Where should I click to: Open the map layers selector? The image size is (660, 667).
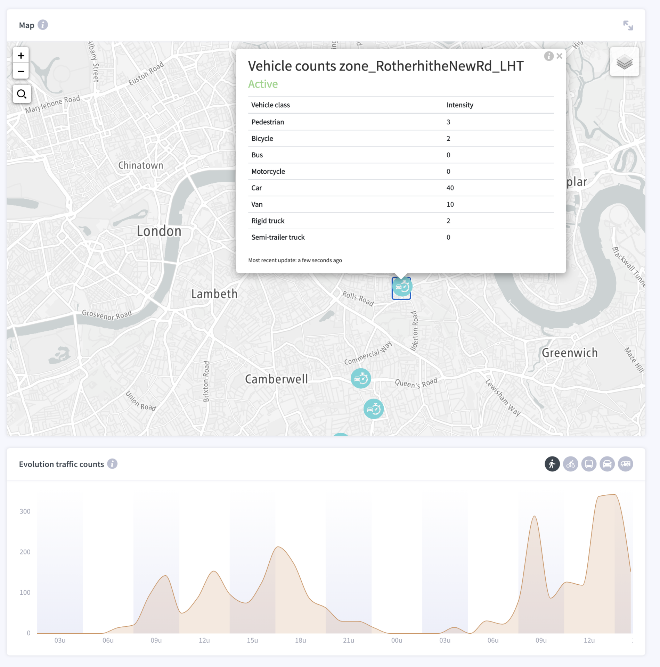pos(624,62)
